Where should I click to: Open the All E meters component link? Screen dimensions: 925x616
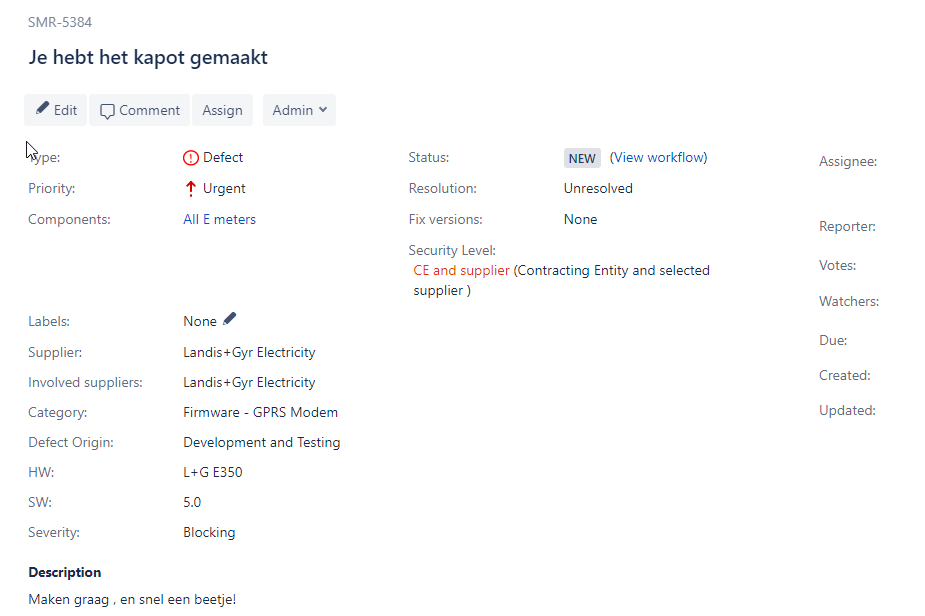219,219
